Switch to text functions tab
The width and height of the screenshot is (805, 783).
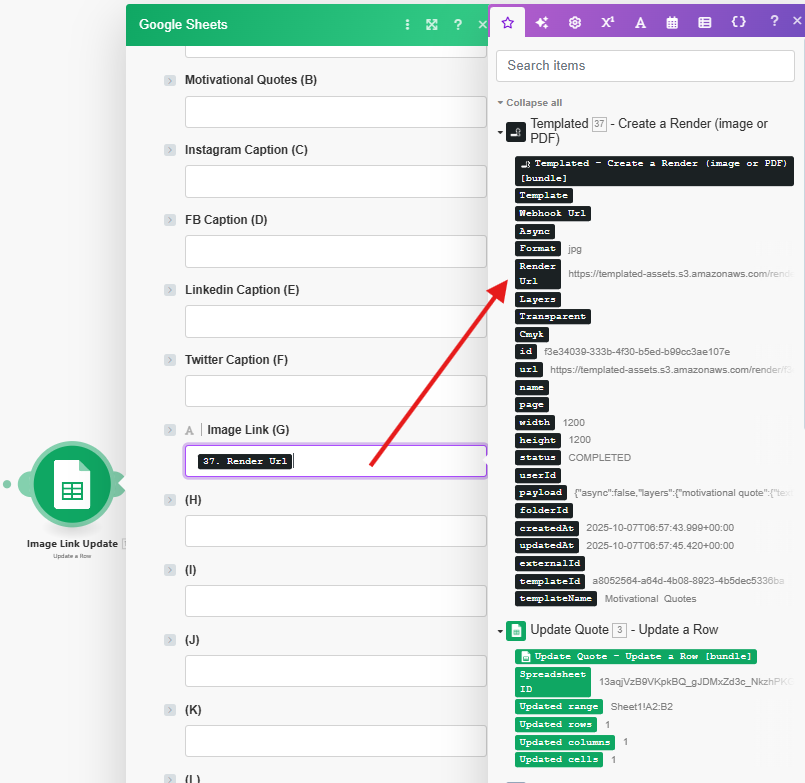(640, 23)
